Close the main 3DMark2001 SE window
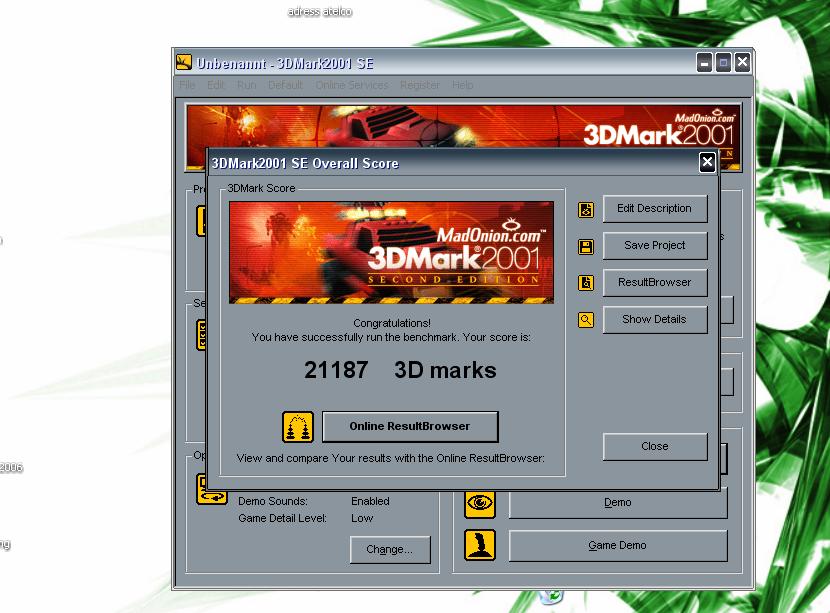Image resolution: width=830 pixels, height=613 pixels. pos(743,63)
